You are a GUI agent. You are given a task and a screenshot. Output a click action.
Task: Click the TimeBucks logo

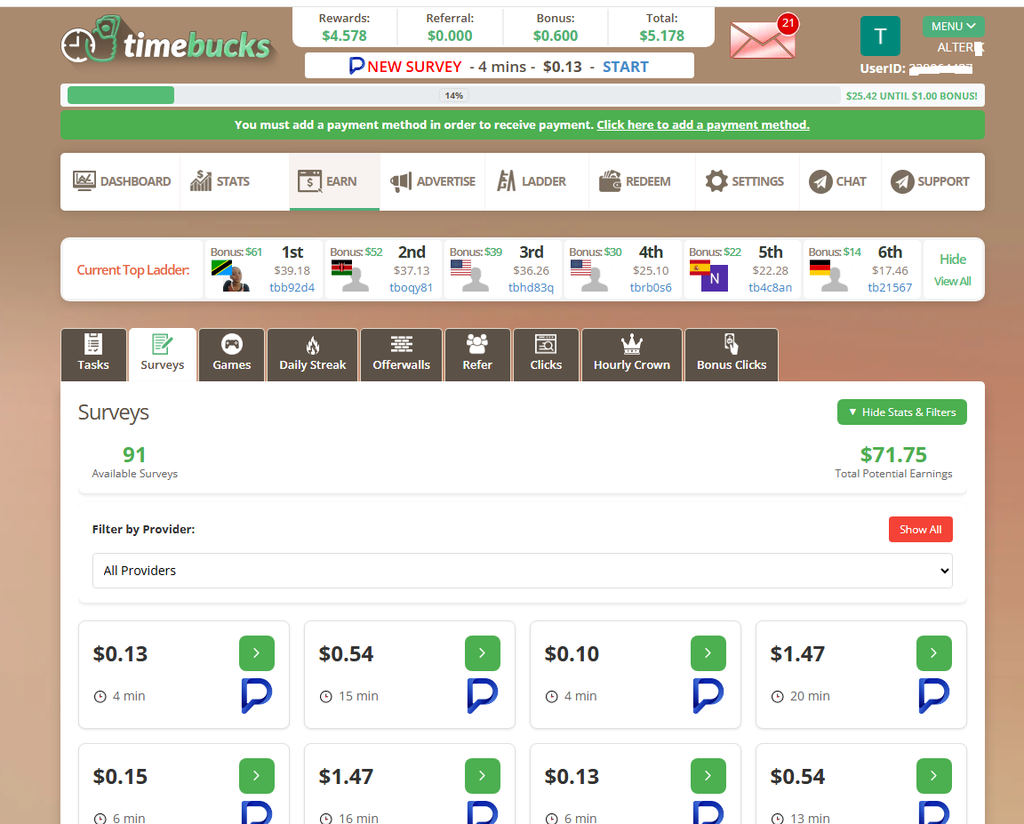[167, 40]
